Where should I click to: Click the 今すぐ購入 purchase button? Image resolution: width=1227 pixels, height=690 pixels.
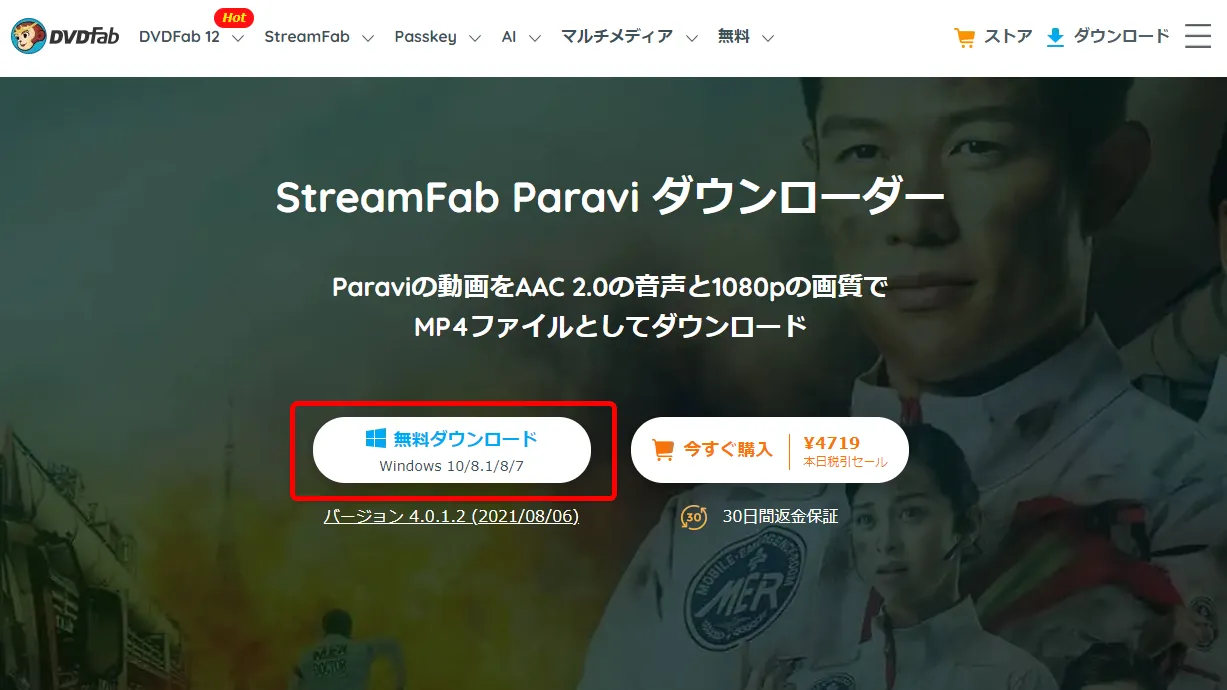769,450
